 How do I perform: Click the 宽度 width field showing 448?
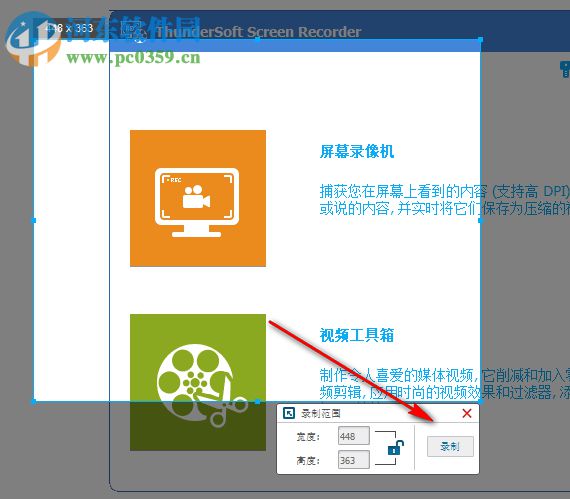pos(353,436)
